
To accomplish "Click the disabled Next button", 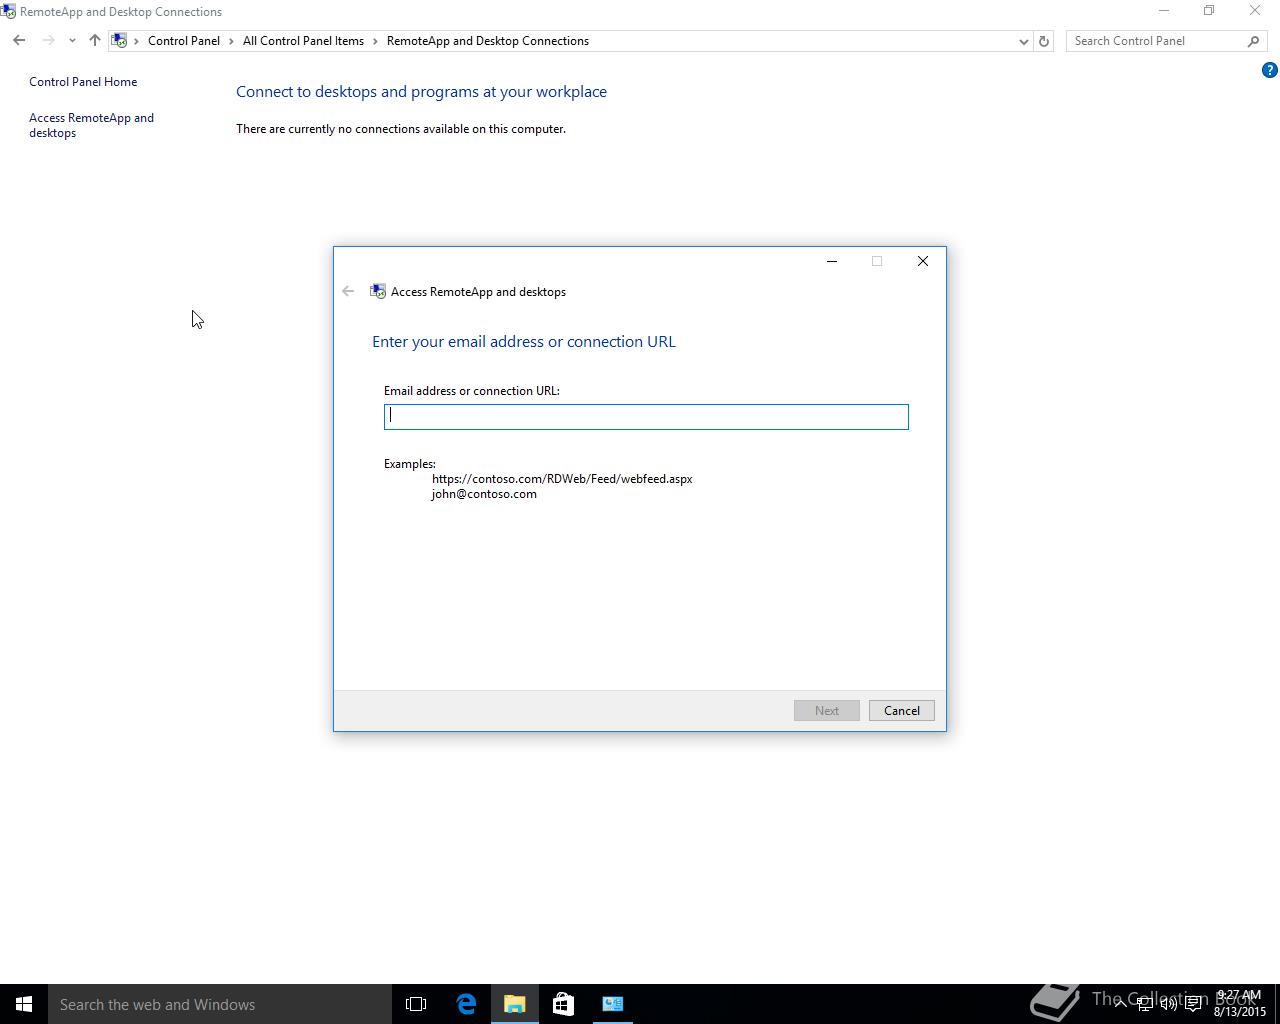I will (827, 711).
